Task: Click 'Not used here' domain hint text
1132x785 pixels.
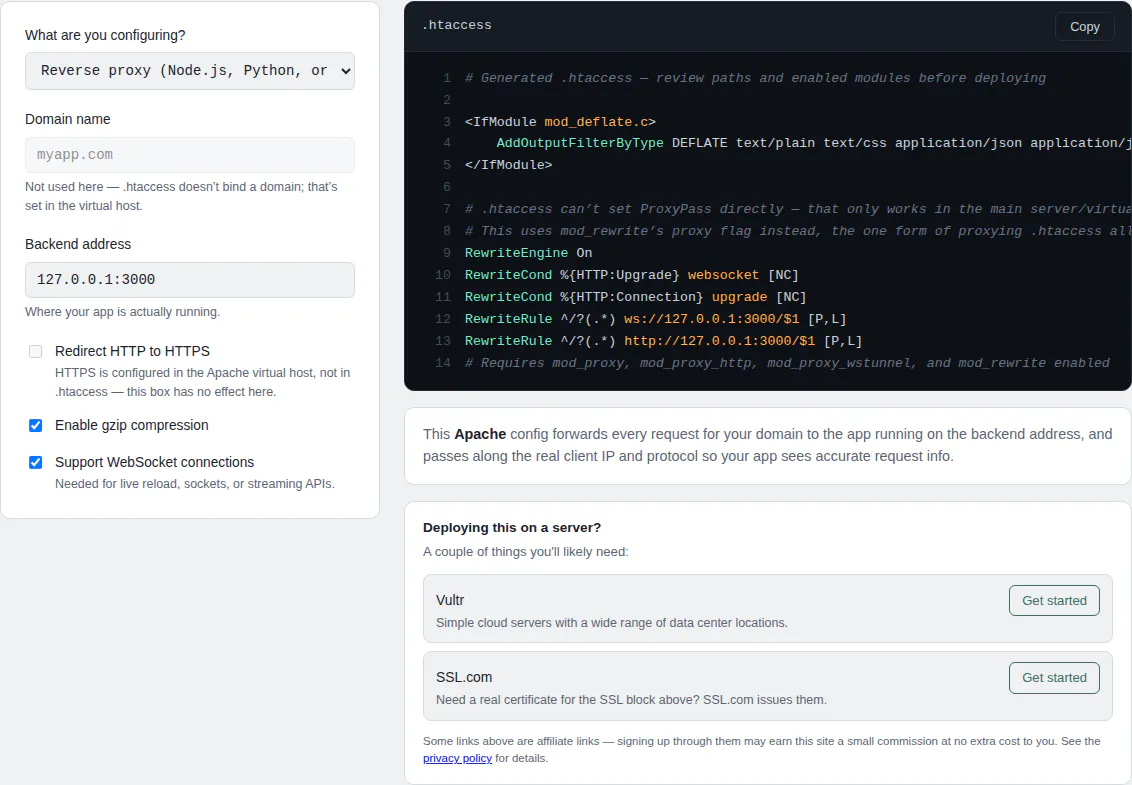Action: [x=181, y=196]
